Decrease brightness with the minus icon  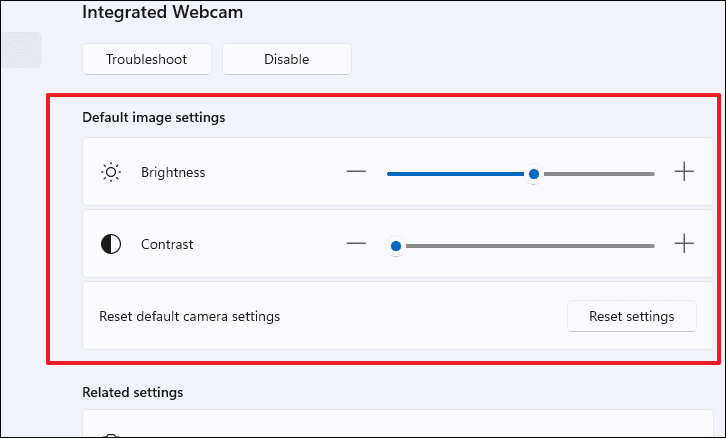point(356,172)
